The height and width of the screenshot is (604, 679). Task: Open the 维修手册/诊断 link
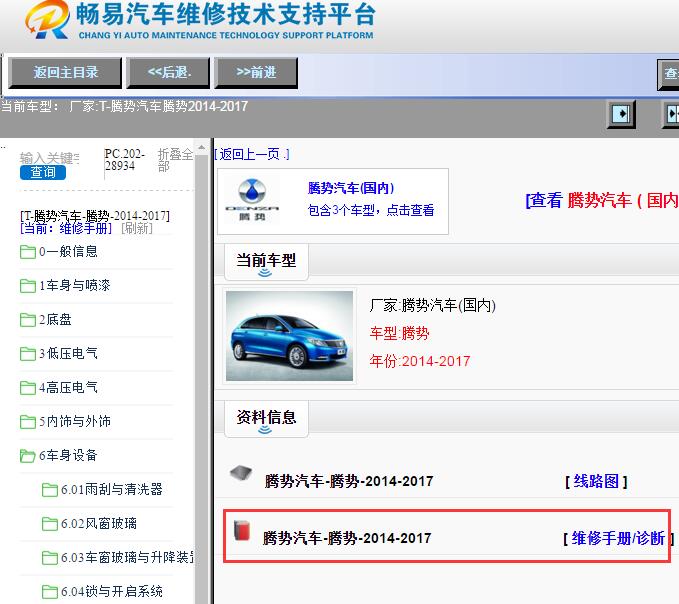[618, 539]
